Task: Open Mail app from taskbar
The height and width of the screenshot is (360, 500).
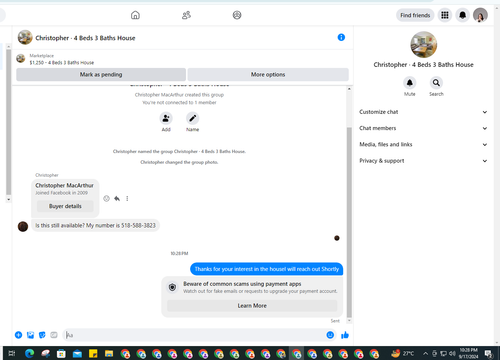Action: pyautogui.click(x=77, y=353)
